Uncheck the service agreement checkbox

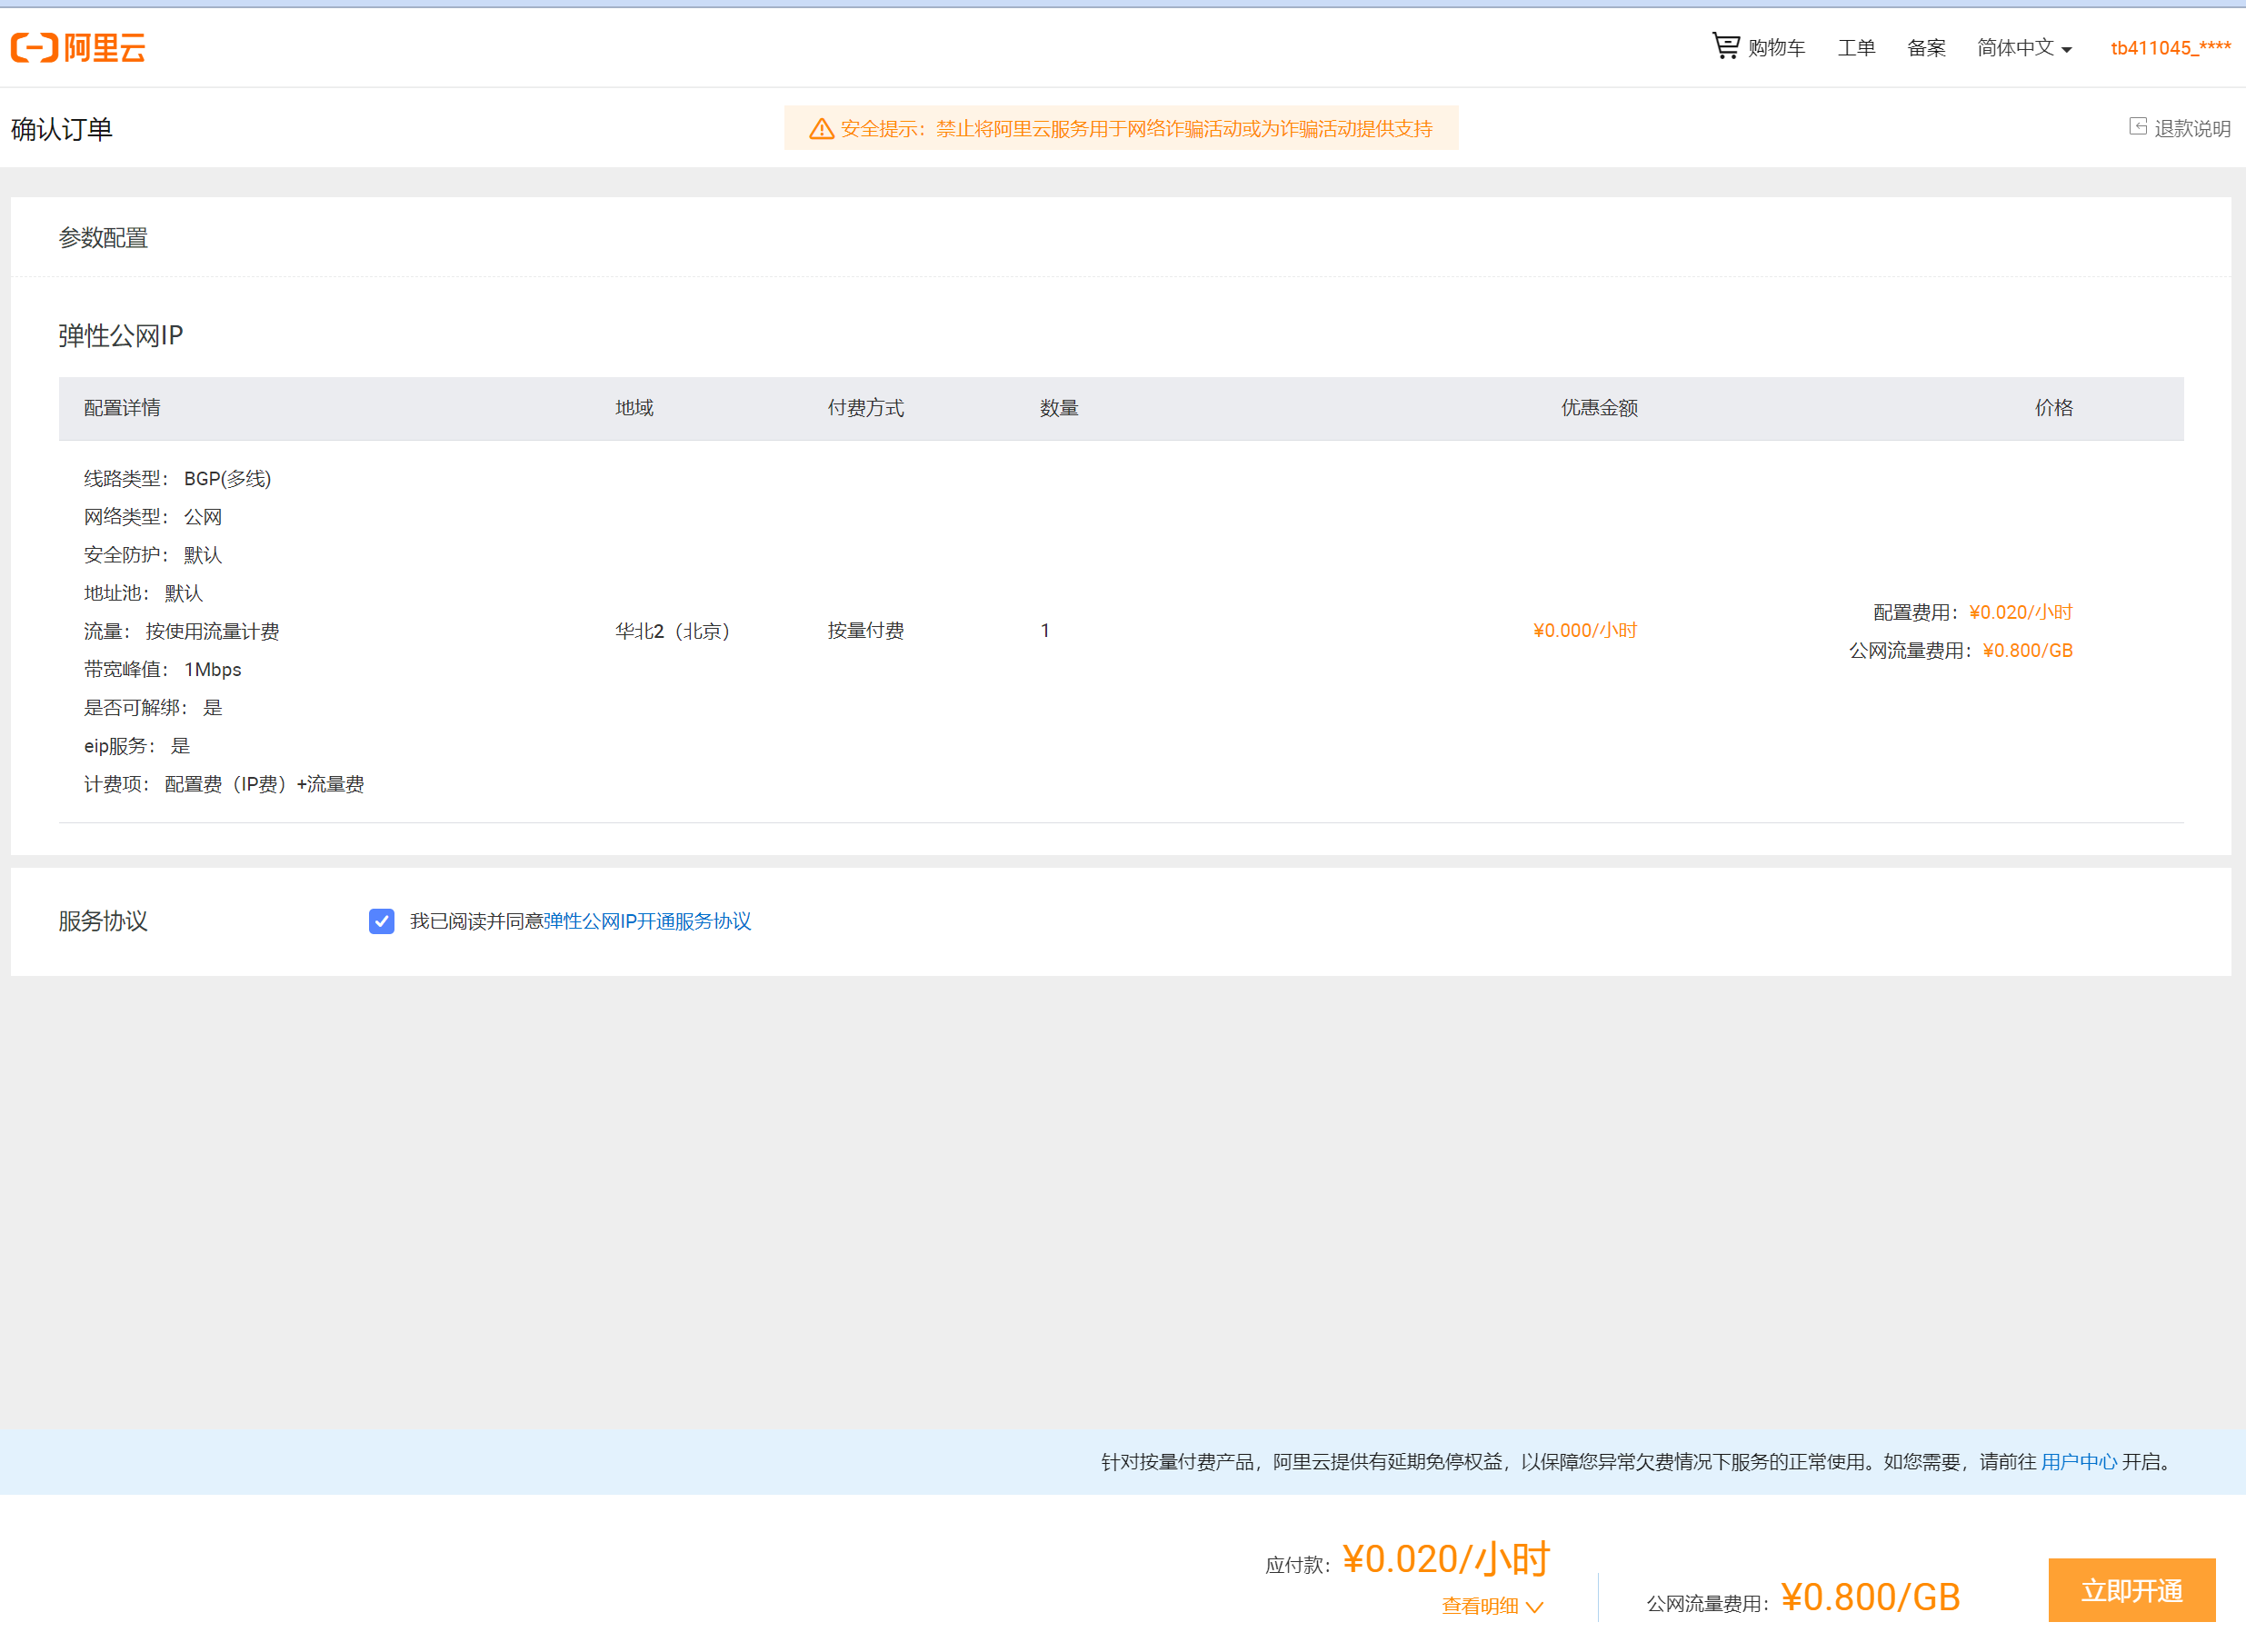pyautogui.click(x=381, y=921)
